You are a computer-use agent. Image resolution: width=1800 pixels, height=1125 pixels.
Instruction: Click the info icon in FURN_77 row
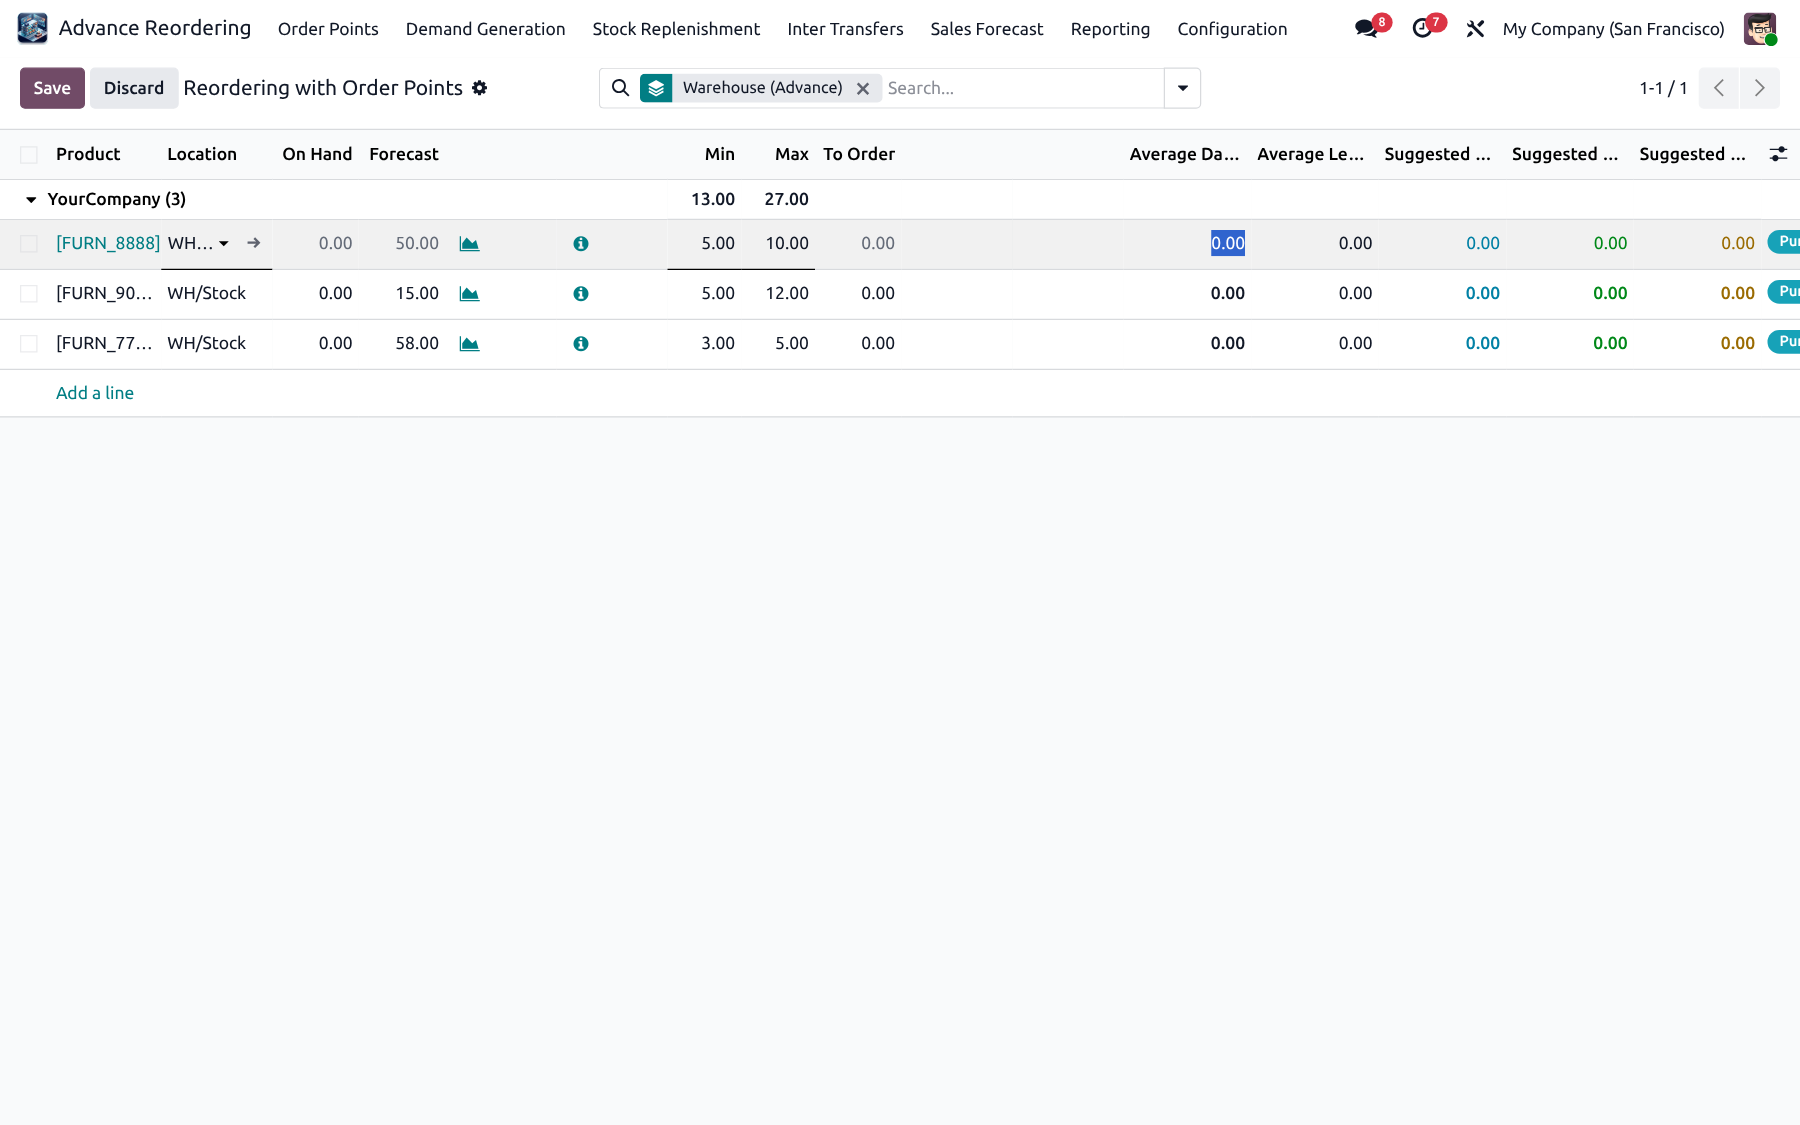[581, 344]
